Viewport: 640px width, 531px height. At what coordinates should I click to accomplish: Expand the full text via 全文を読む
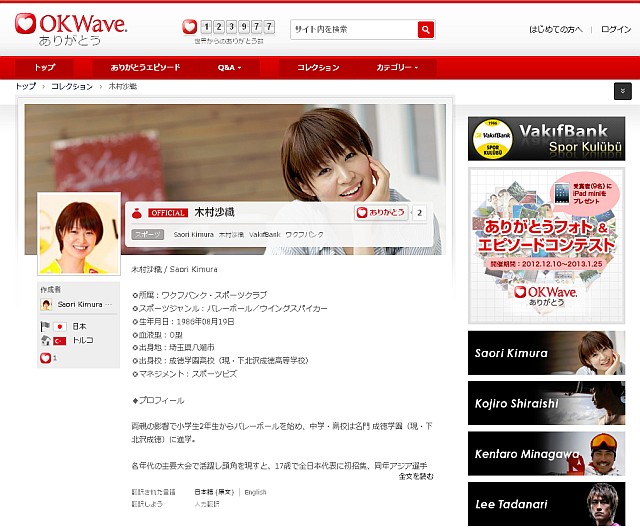416,476
